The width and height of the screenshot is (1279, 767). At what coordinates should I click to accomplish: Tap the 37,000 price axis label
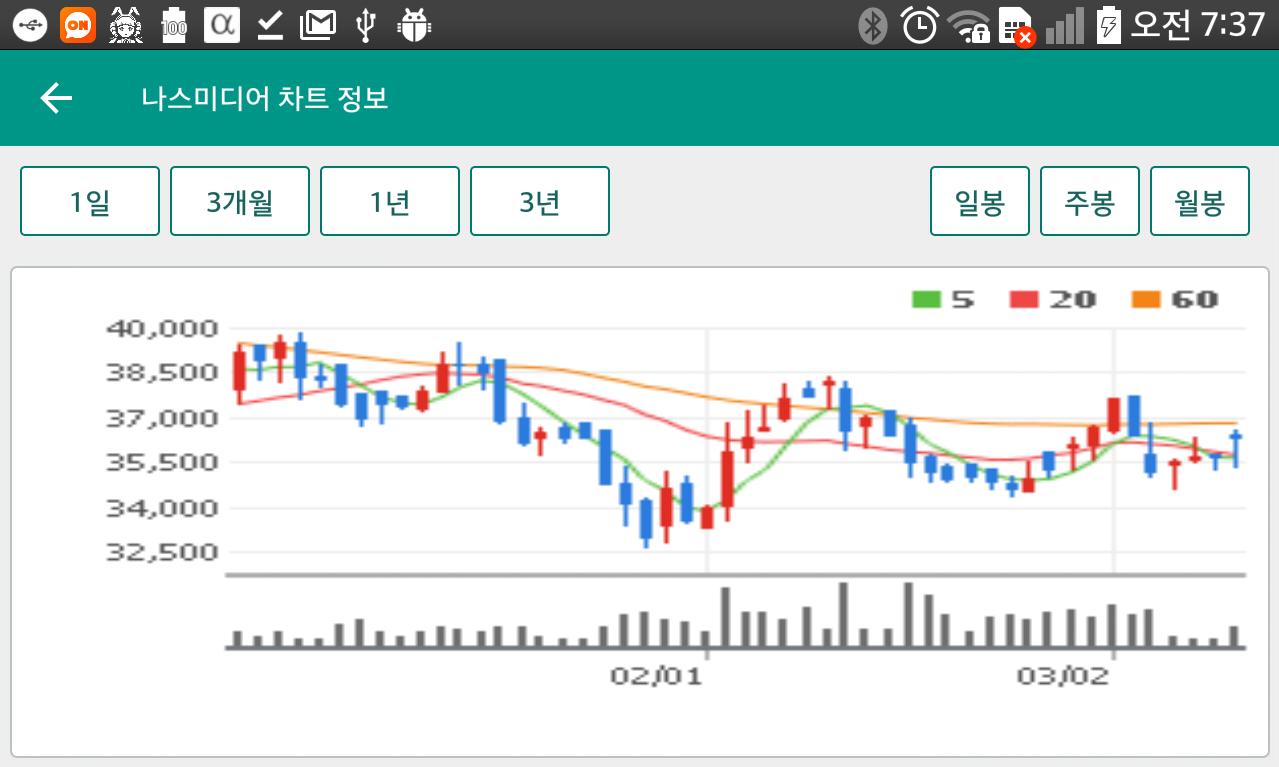pyautogui.click(x=162, y=418)
